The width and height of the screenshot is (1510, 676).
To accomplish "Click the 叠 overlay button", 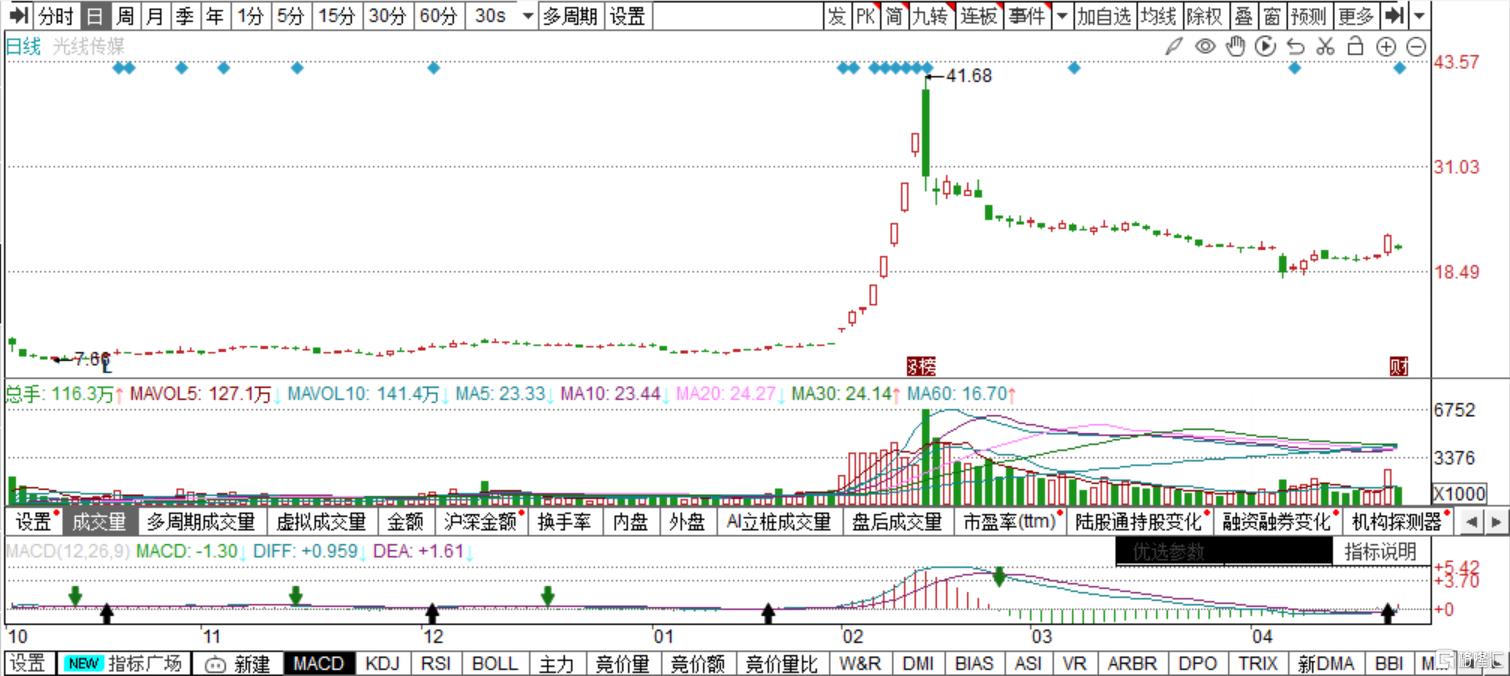I will coord(1243,16).
